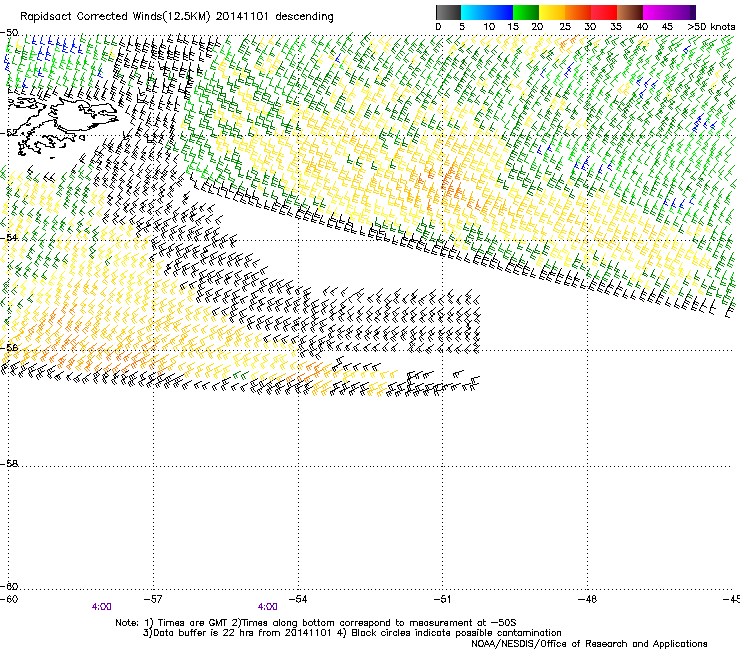The image size is (740, 650).
Task: Click the note 'Times are GMT'
Action: 193,623
